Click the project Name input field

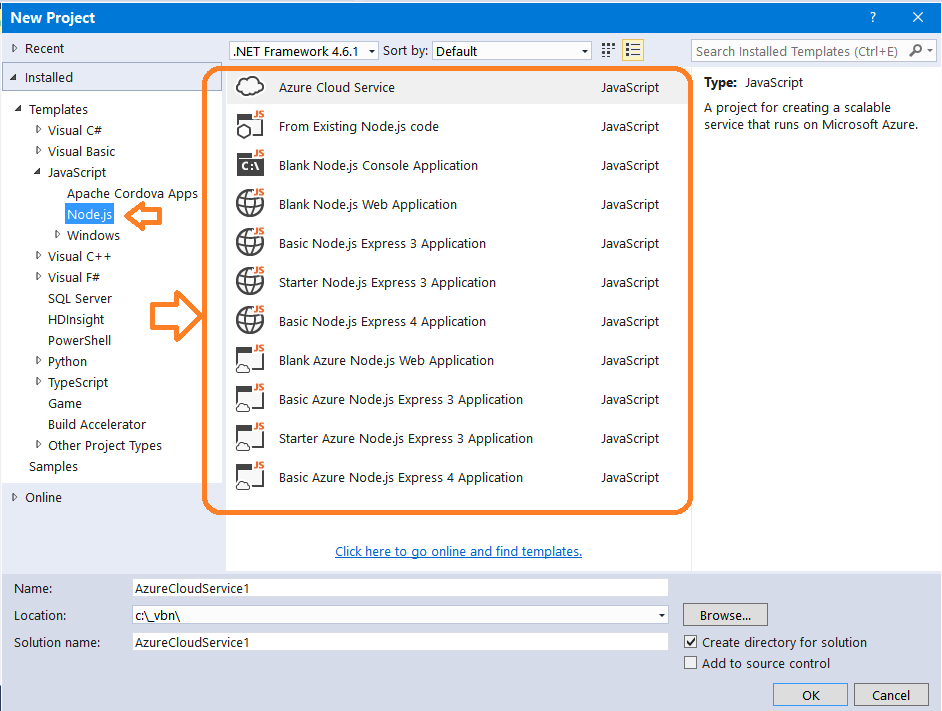400,588
